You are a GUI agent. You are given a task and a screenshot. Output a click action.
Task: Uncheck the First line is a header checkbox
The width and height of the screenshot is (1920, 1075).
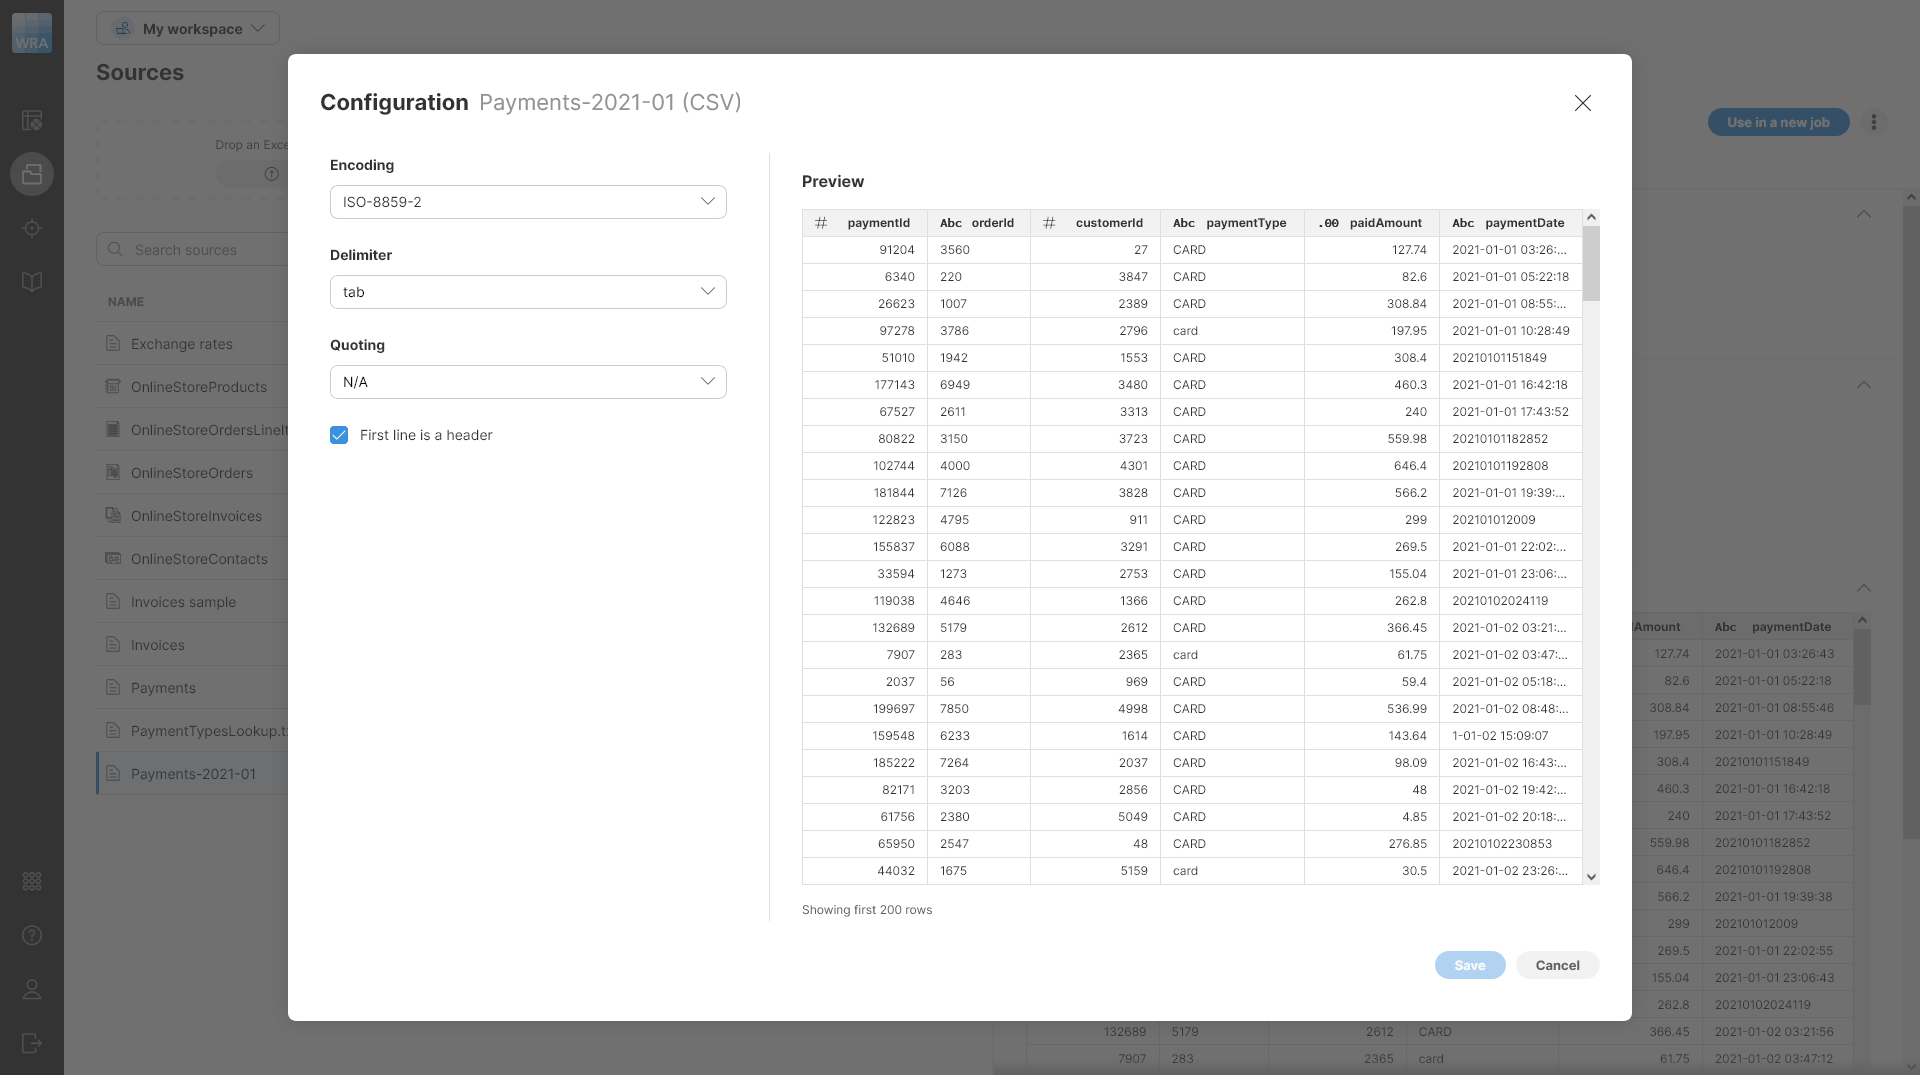tap(339, 435)
